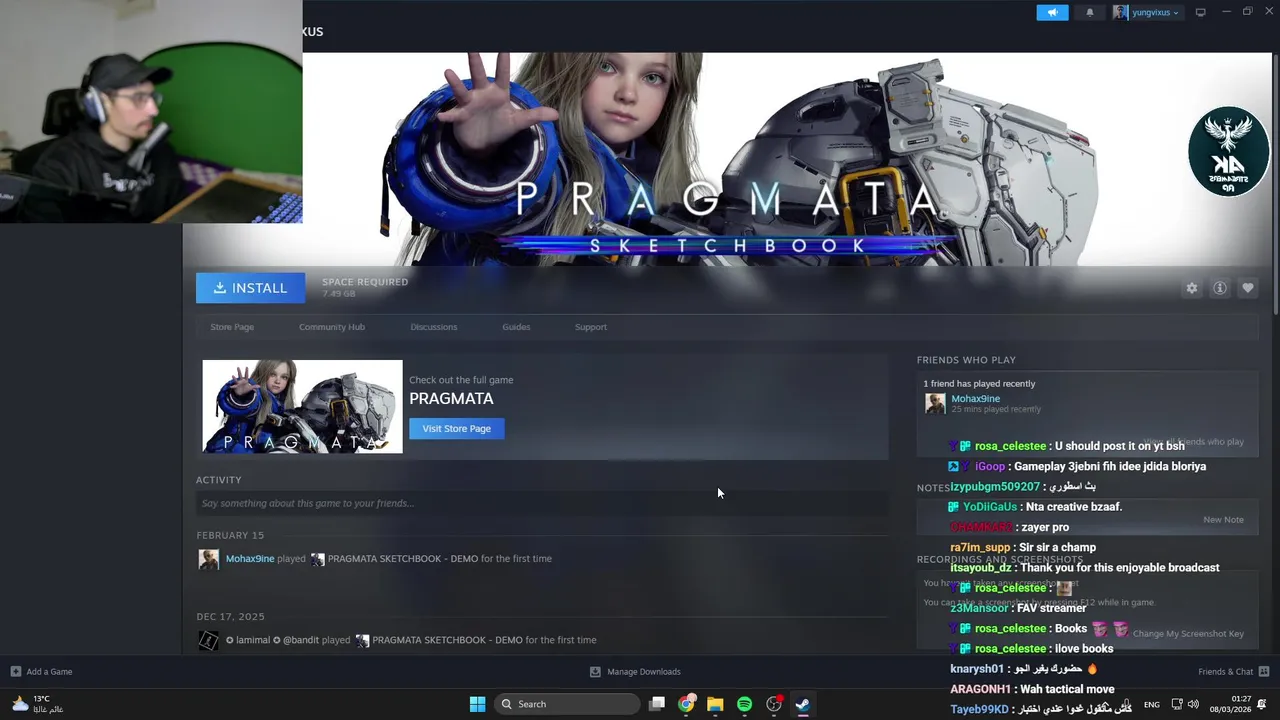Image resolution: width=1280 pixels, height=720 pixels.
Task: Click New Note button
Action: coord(1223,520)
